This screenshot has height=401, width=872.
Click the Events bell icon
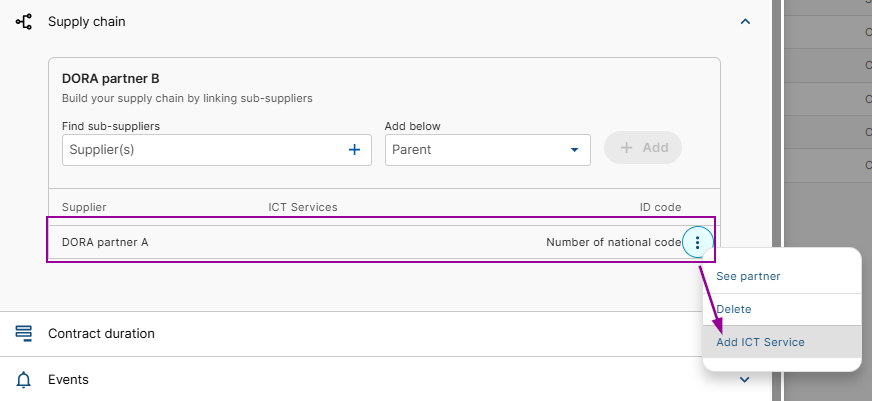click(24, 380)
